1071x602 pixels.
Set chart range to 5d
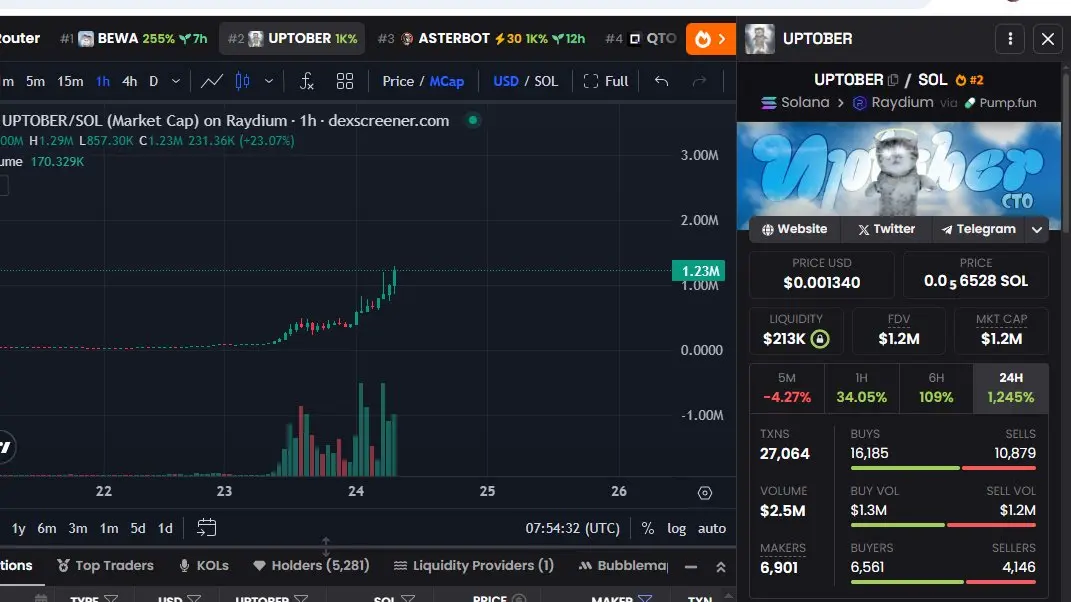138,528
